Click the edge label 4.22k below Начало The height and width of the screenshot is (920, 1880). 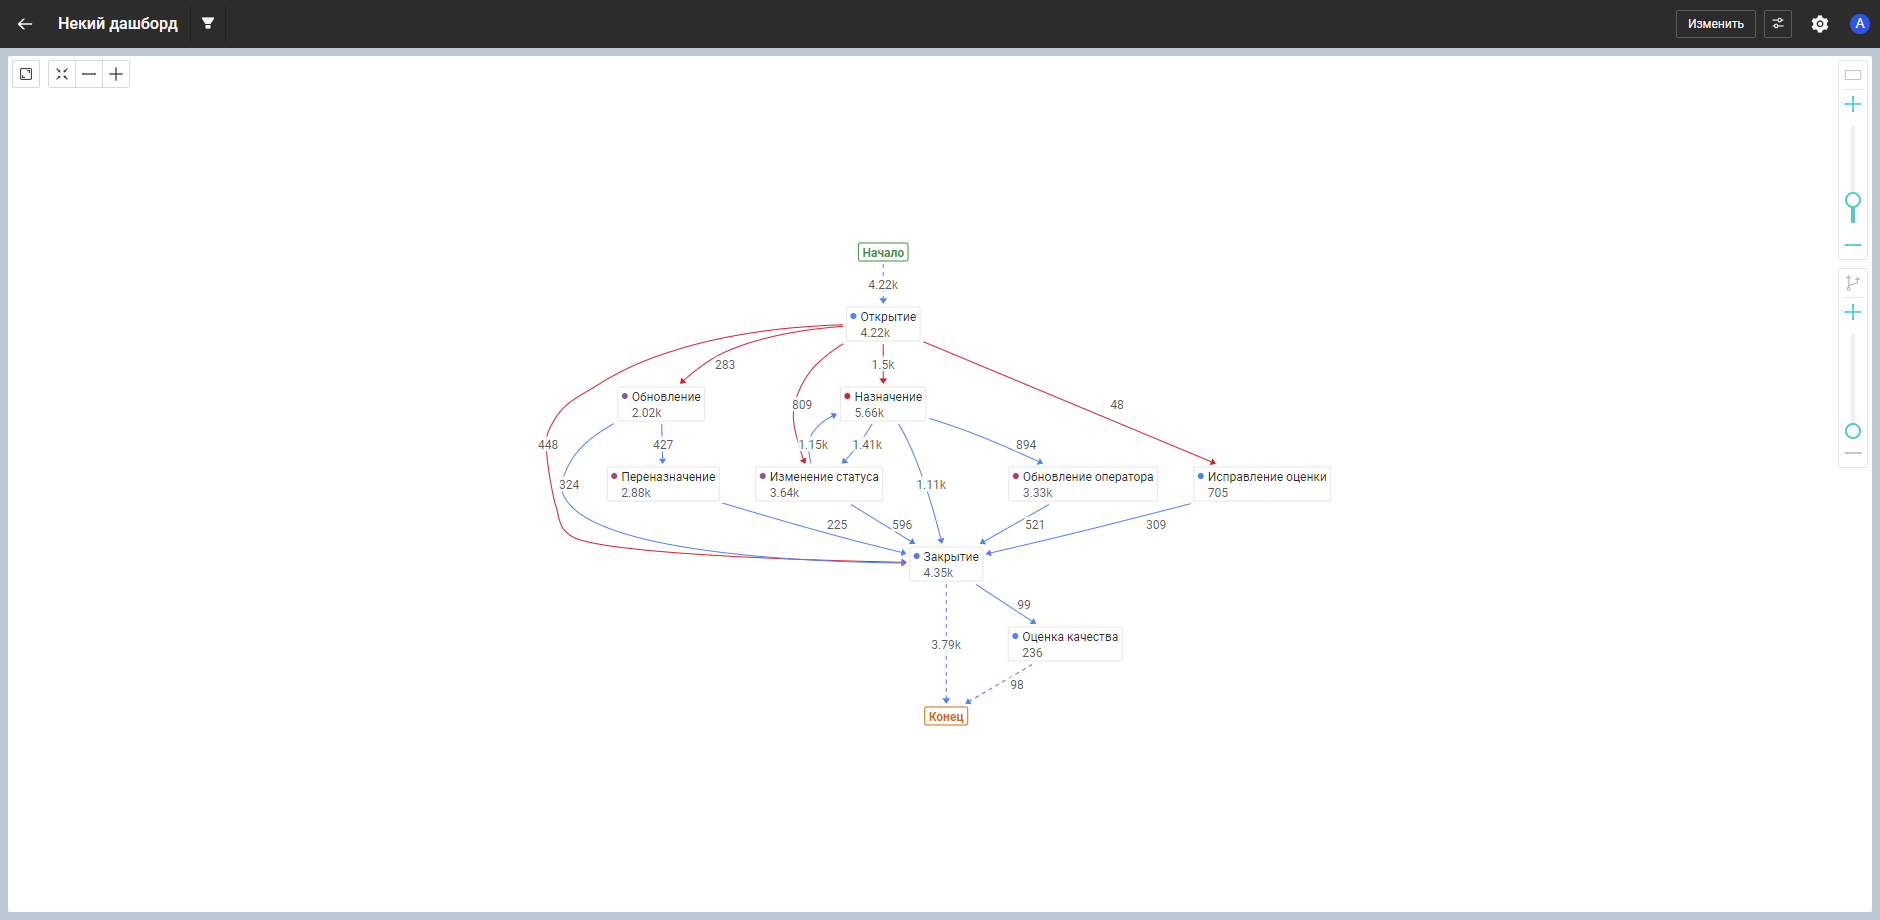point(883,285)
